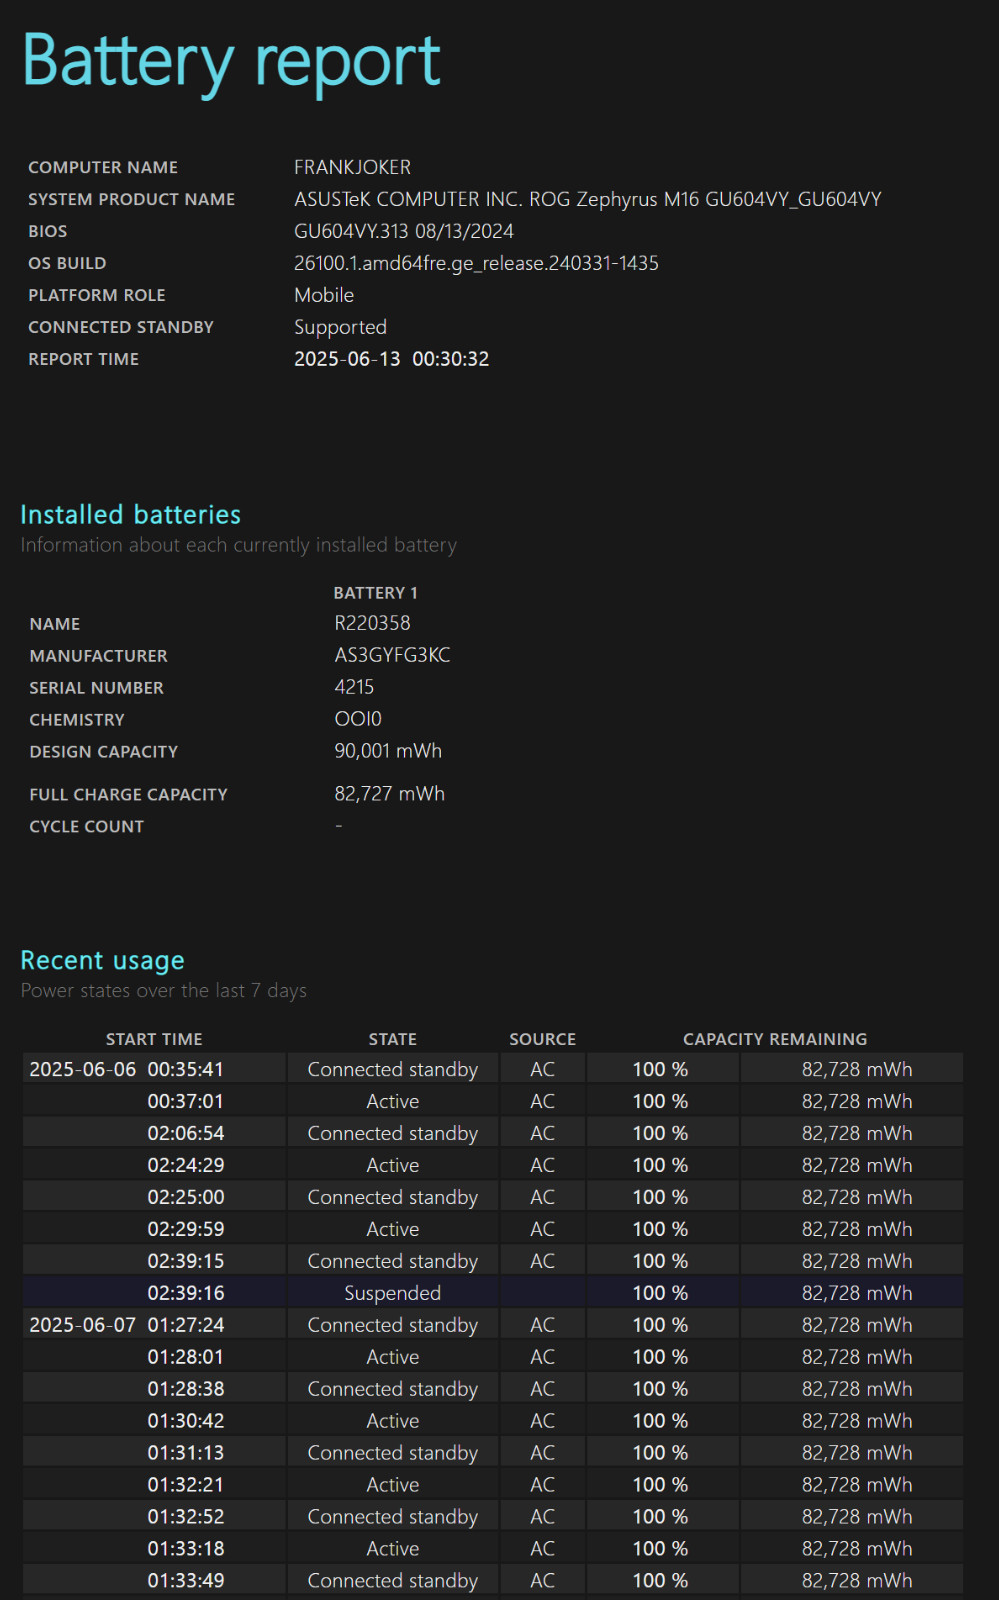Click the SOURCE column header
Screen dimensions: 999x1600
pyautogui.click(x=542, y=1039)
